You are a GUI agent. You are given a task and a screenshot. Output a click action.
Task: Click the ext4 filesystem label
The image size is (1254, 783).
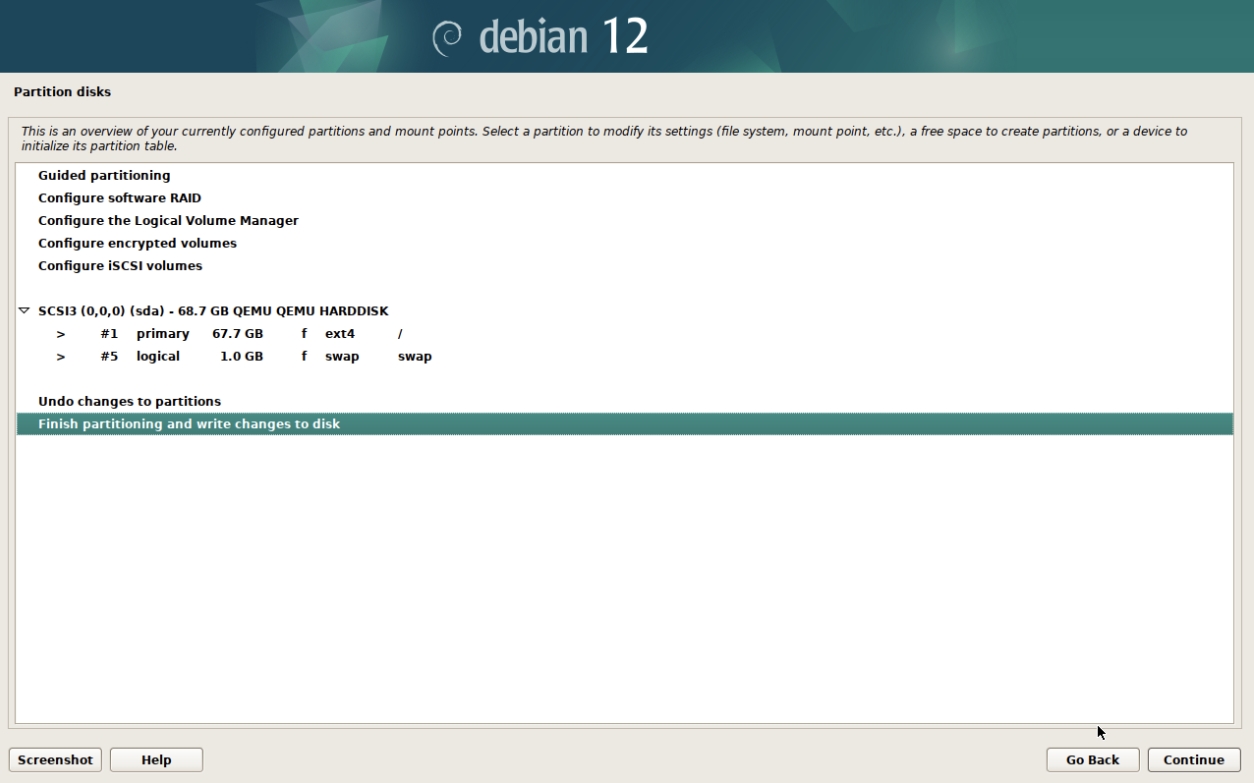(340, 334)
